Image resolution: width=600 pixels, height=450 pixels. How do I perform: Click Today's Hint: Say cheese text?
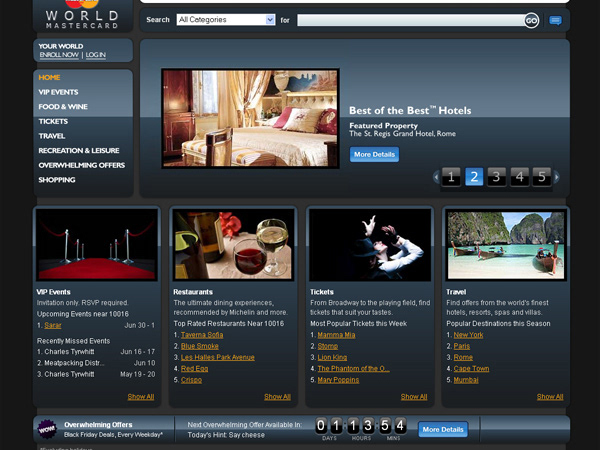pos(226,435)
